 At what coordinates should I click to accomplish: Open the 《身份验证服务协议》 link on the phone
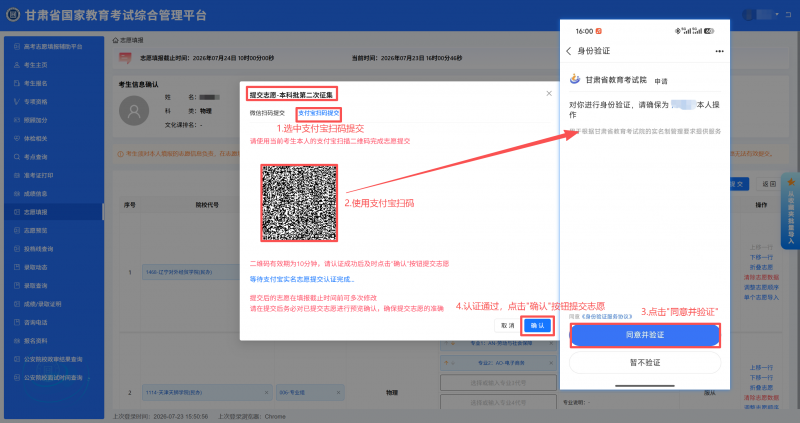click(607, 316)
